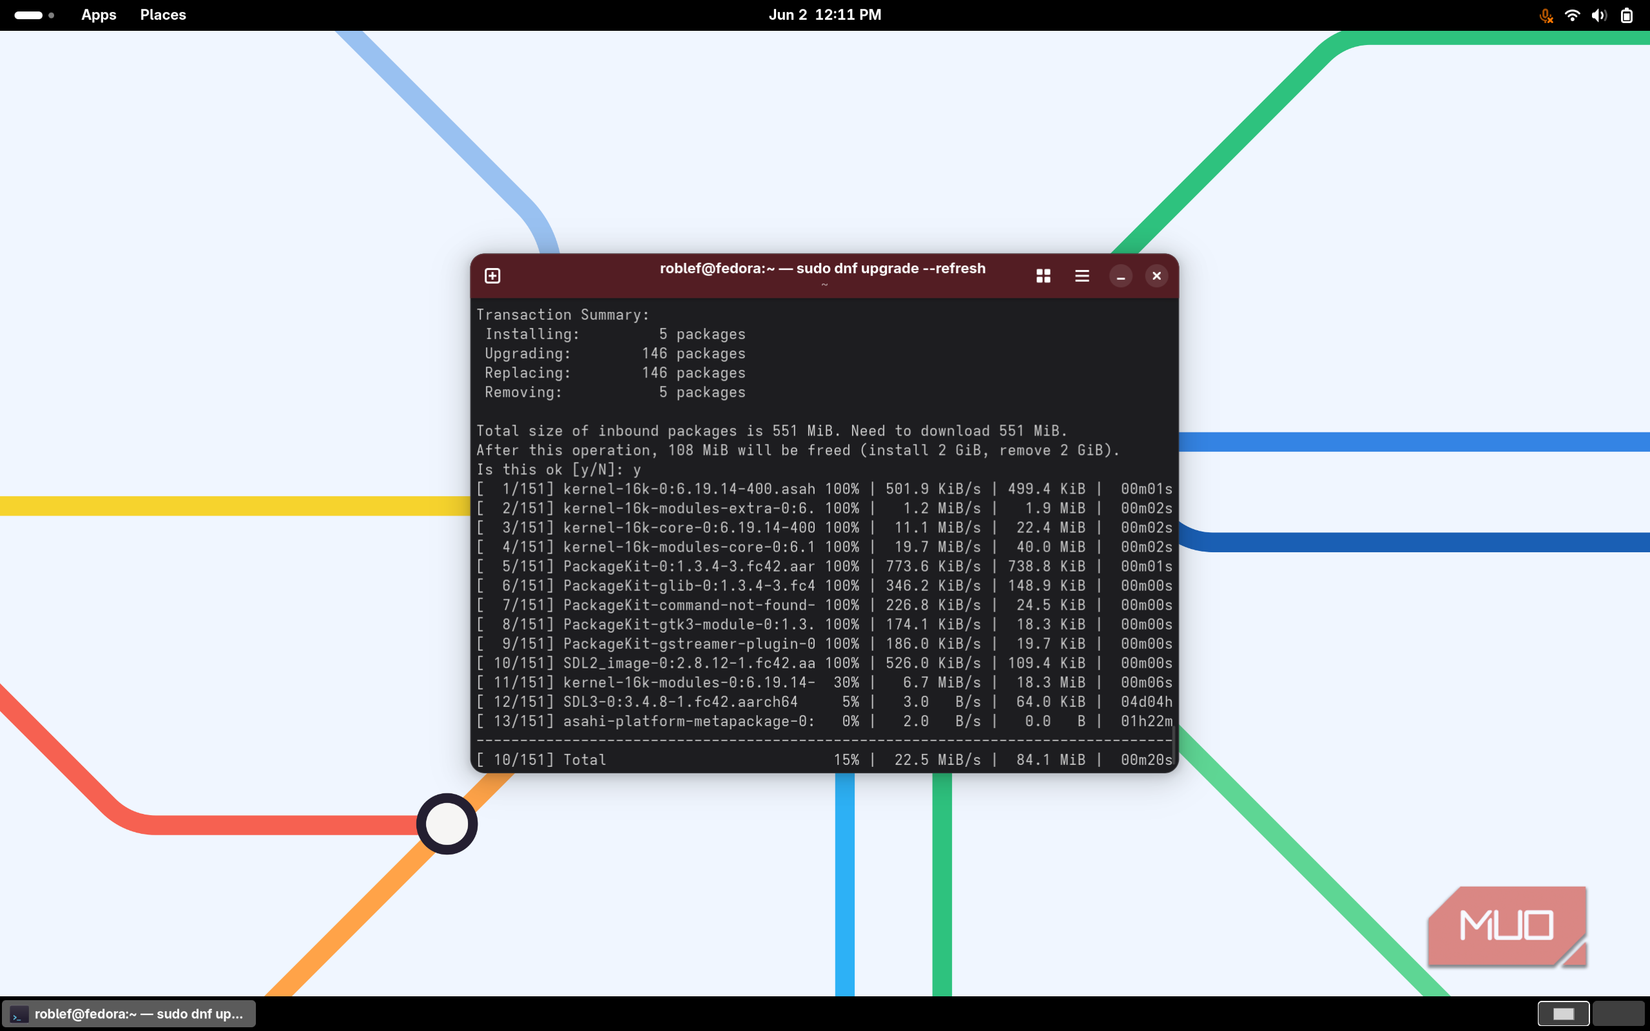This screenshot has height=1031, width=1650.
Task: Show the terminal tab overview grid
Action: (1043, 276)
